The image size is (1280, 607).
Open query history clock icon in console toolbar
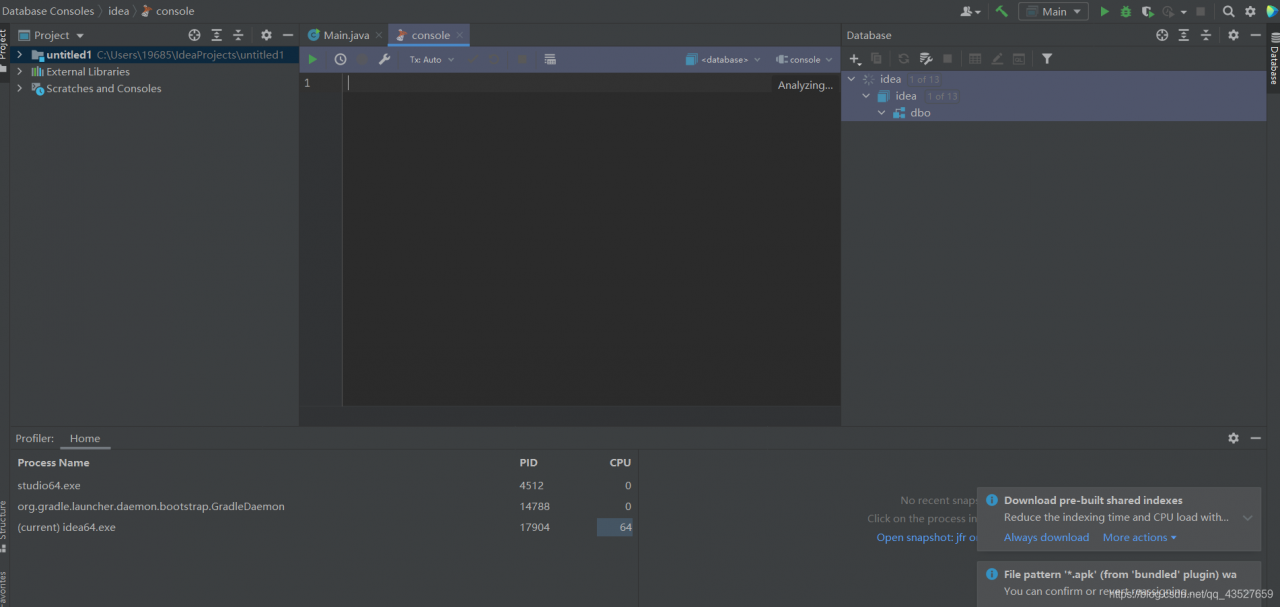pyautogui.click(x=340, y=60)
